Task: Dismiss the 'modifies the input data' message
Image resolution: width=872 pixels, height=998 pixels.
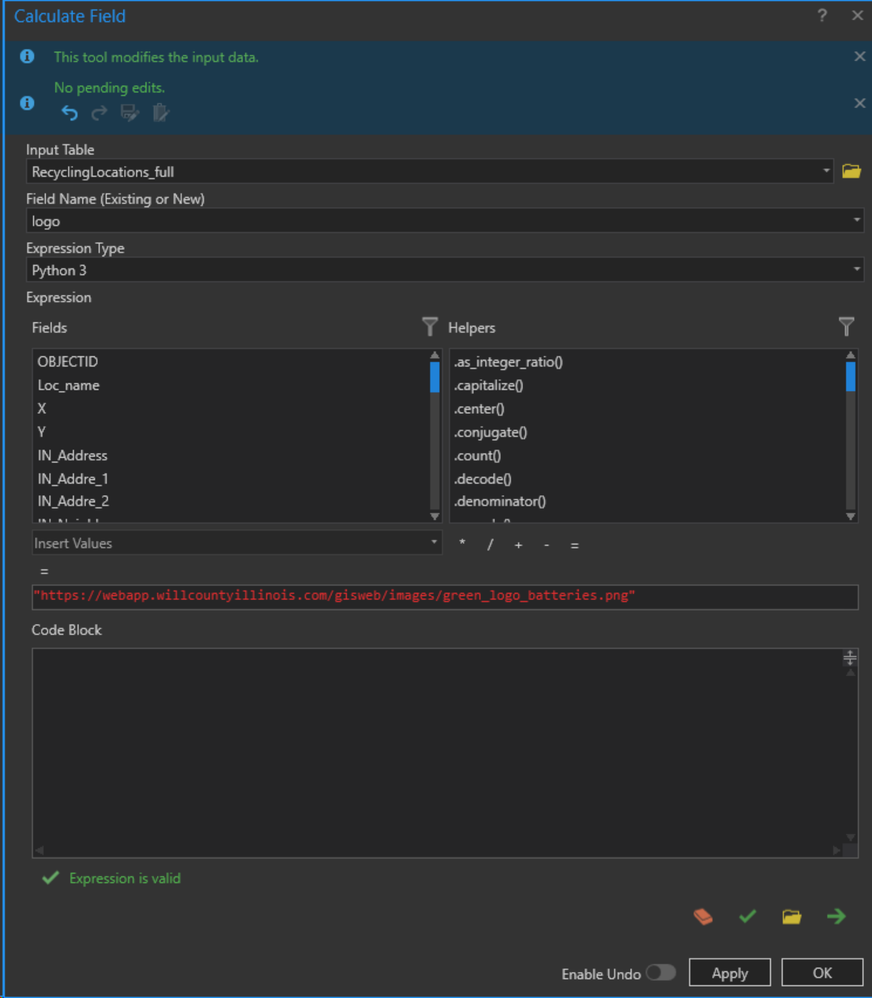Action: pos(859,57)
